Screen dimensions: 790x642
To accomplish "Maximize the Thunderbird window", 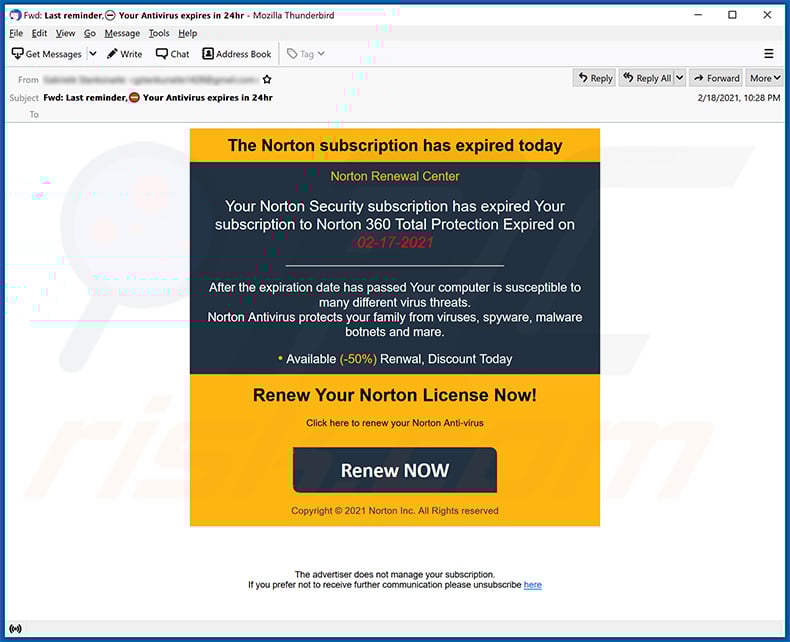I will (733, 15).
